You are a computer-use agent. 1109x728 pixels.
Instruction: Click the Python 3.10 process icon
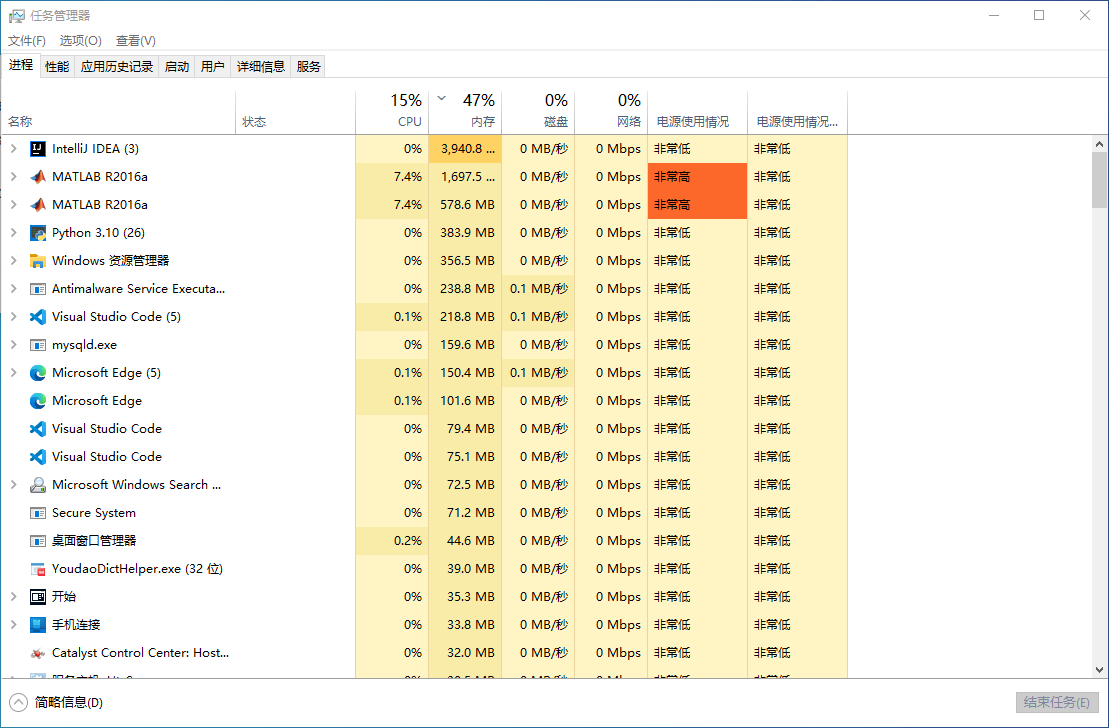click(x=37, y=233)
